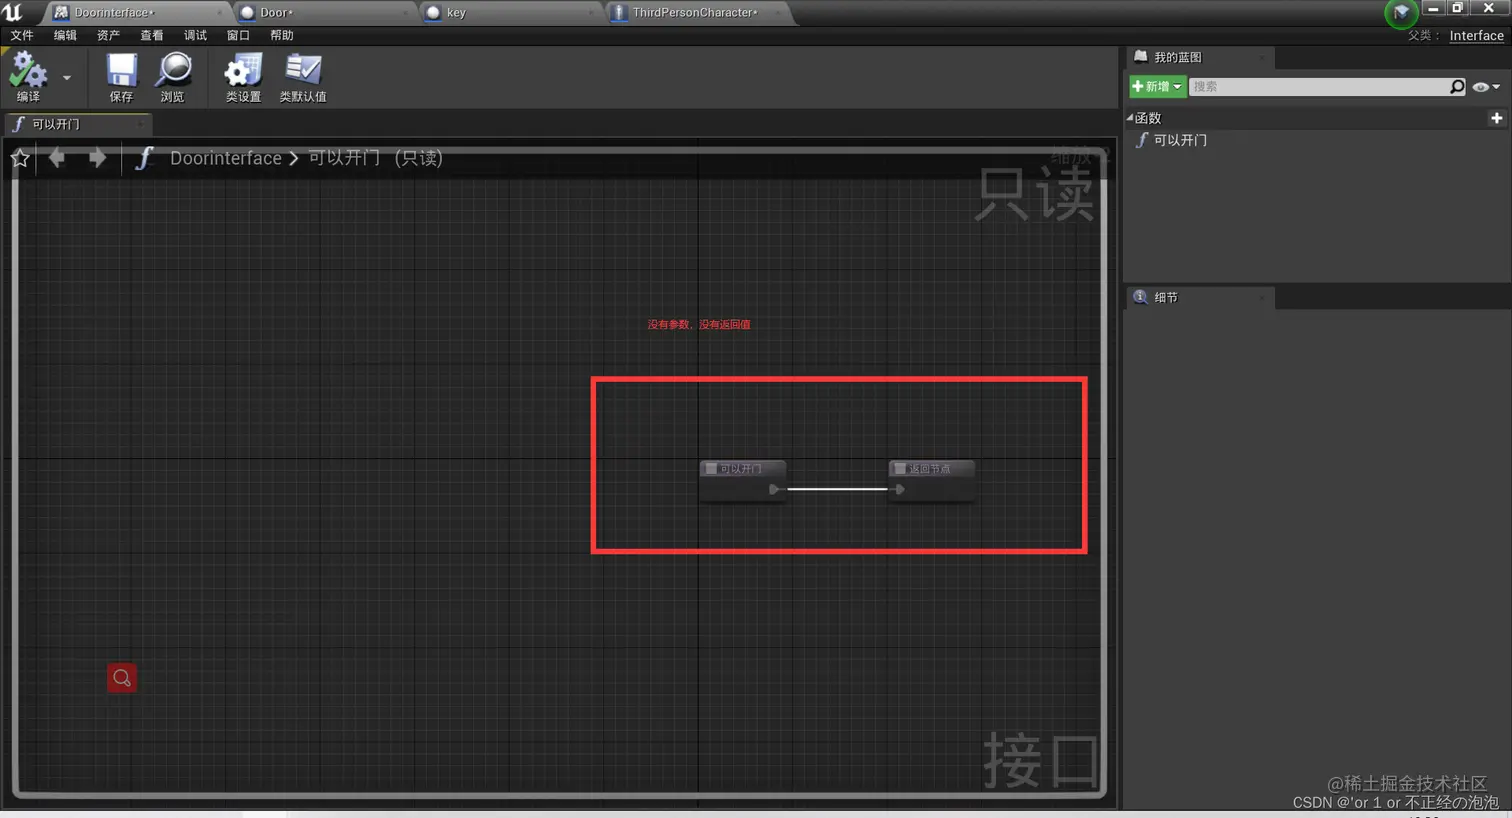Open the 编辑 menu

pos(65,35)
